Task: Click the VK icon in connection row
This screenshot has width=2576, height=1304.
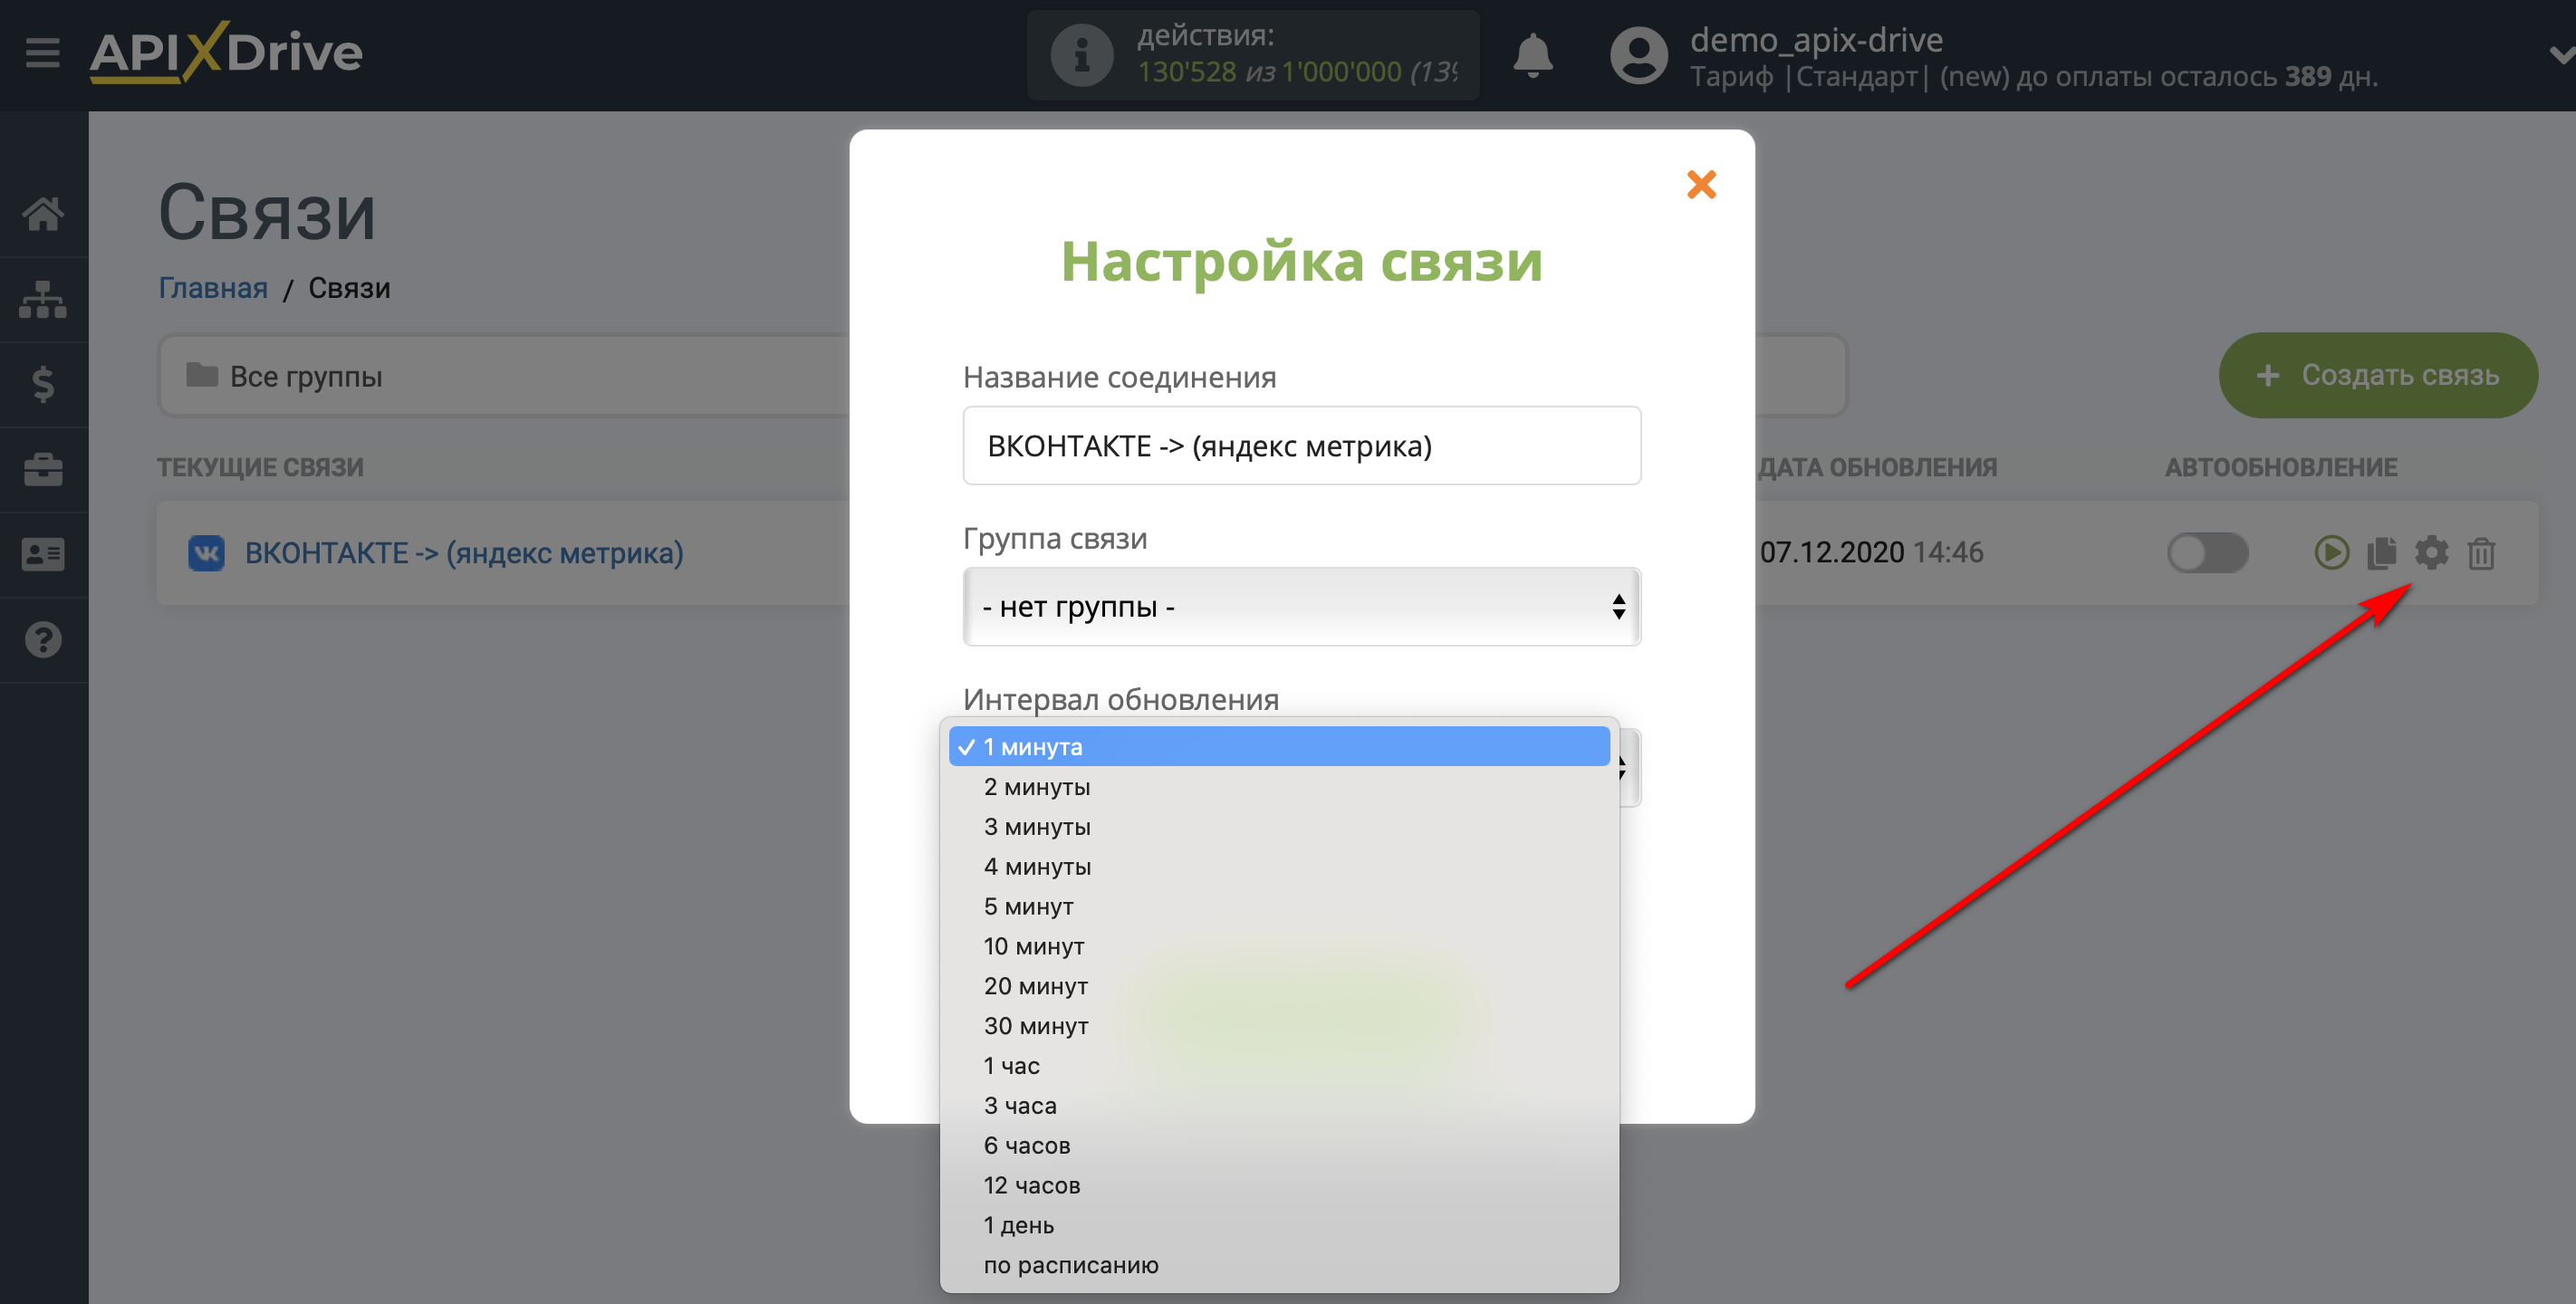Action: 206,552
